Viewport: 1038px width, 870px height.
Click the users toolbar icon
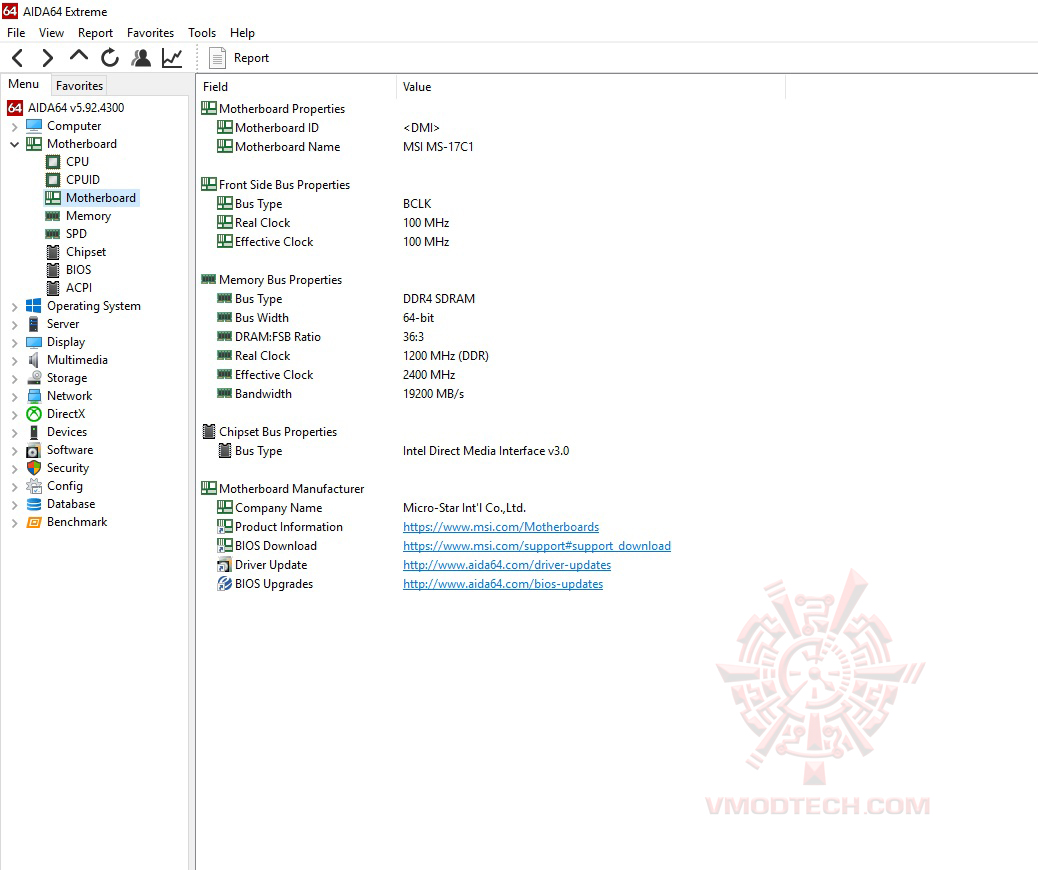[x=141, y=58]
